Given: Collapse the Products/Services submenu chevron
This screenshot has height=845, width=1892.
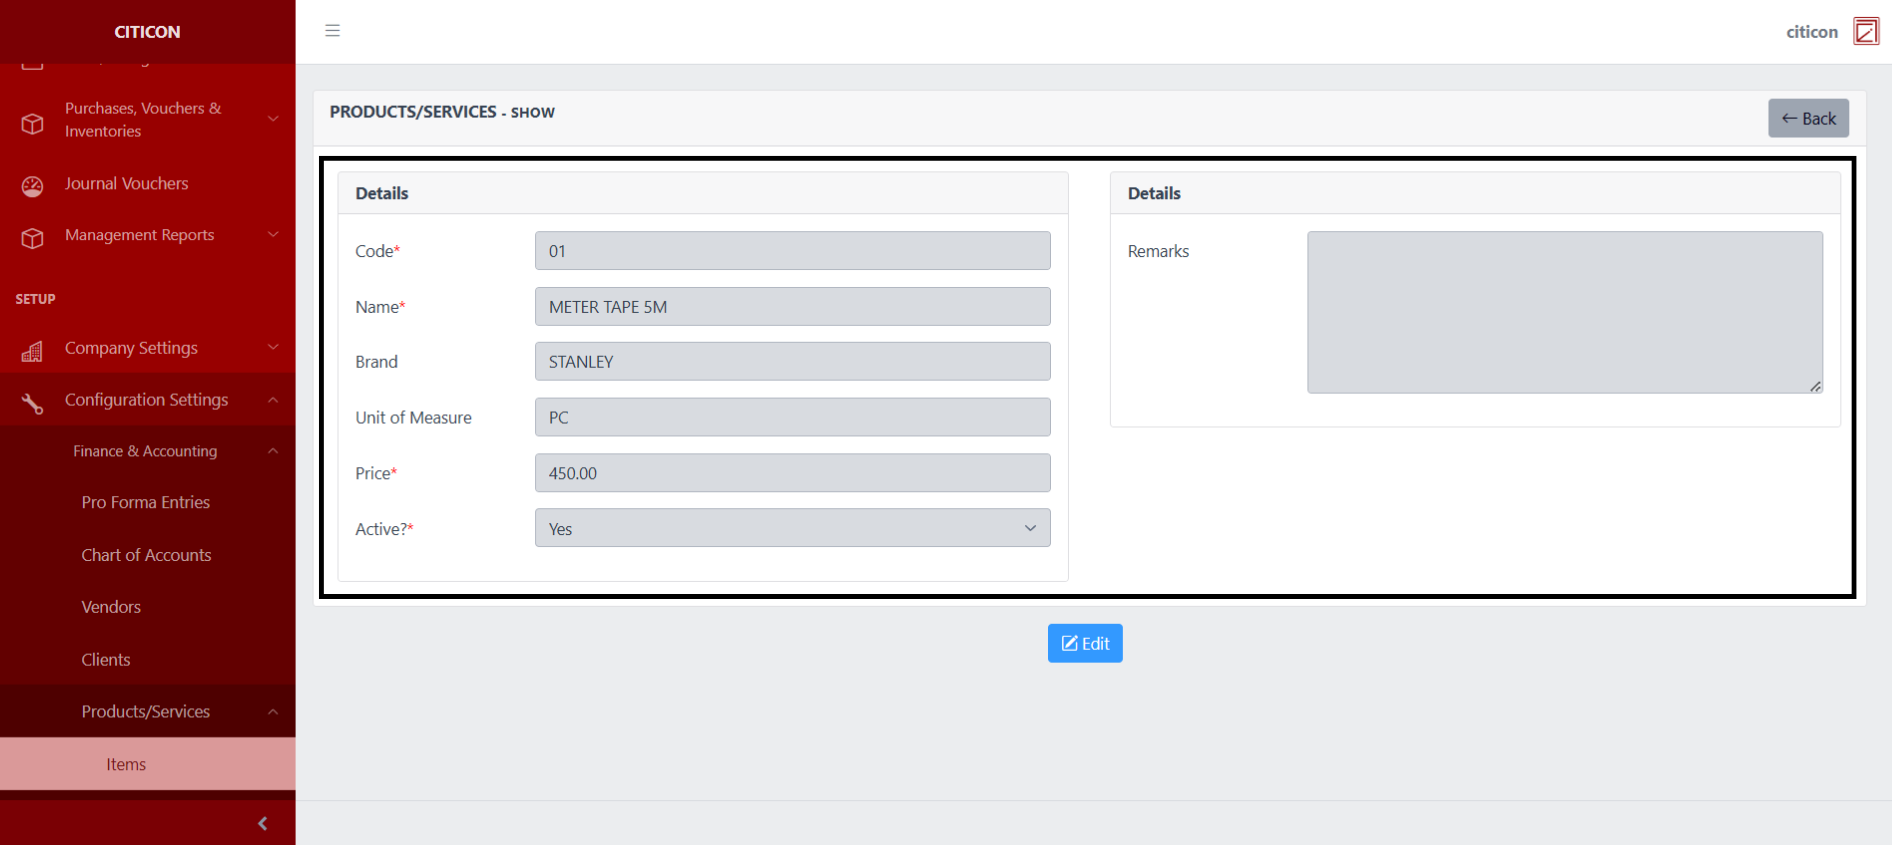Looking at the screenshot, I should tap(273, 711).
